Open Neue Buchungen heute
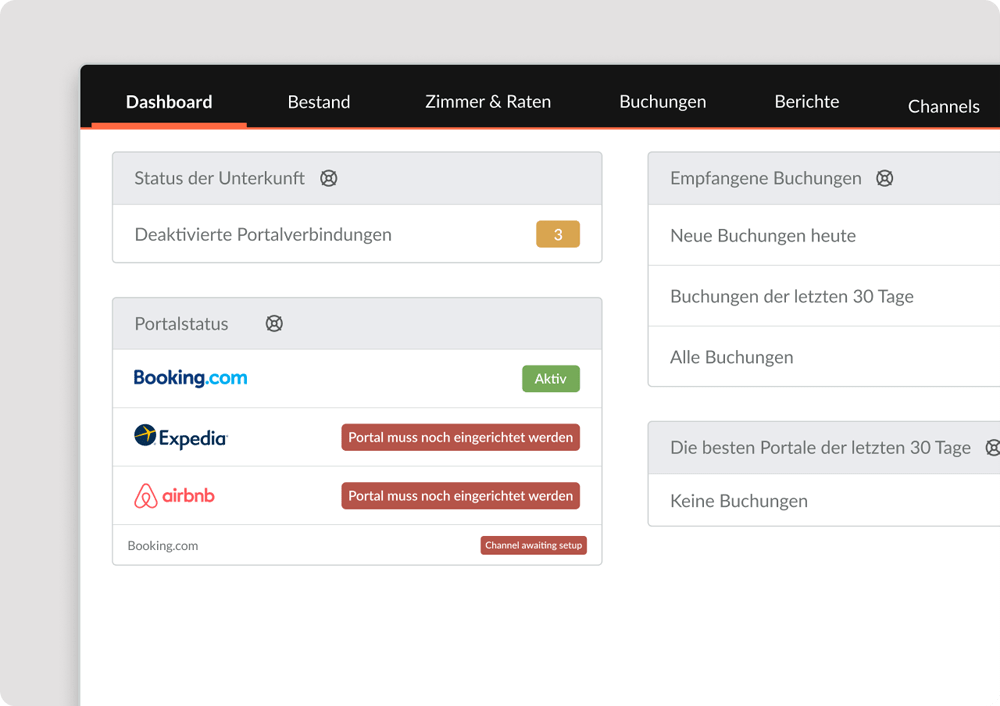Screen dimensions: 1000x706 tap(763, 236)
